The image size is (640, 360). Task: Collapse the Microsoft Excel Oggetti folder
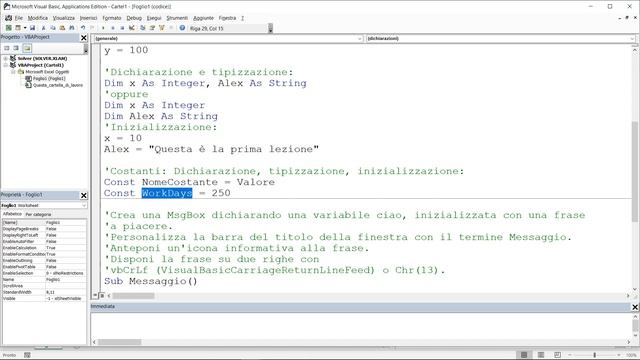pos(13,71)
